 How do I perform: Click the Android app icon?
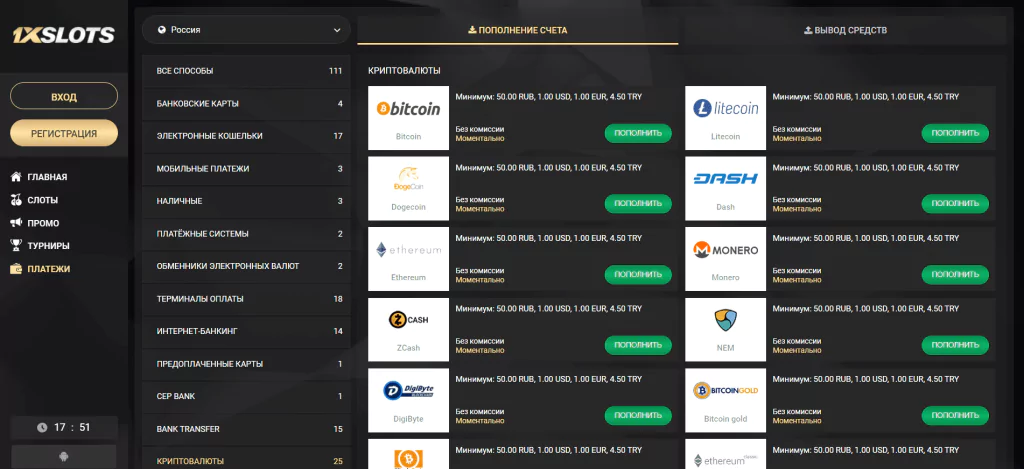click(x=64, y=457)
